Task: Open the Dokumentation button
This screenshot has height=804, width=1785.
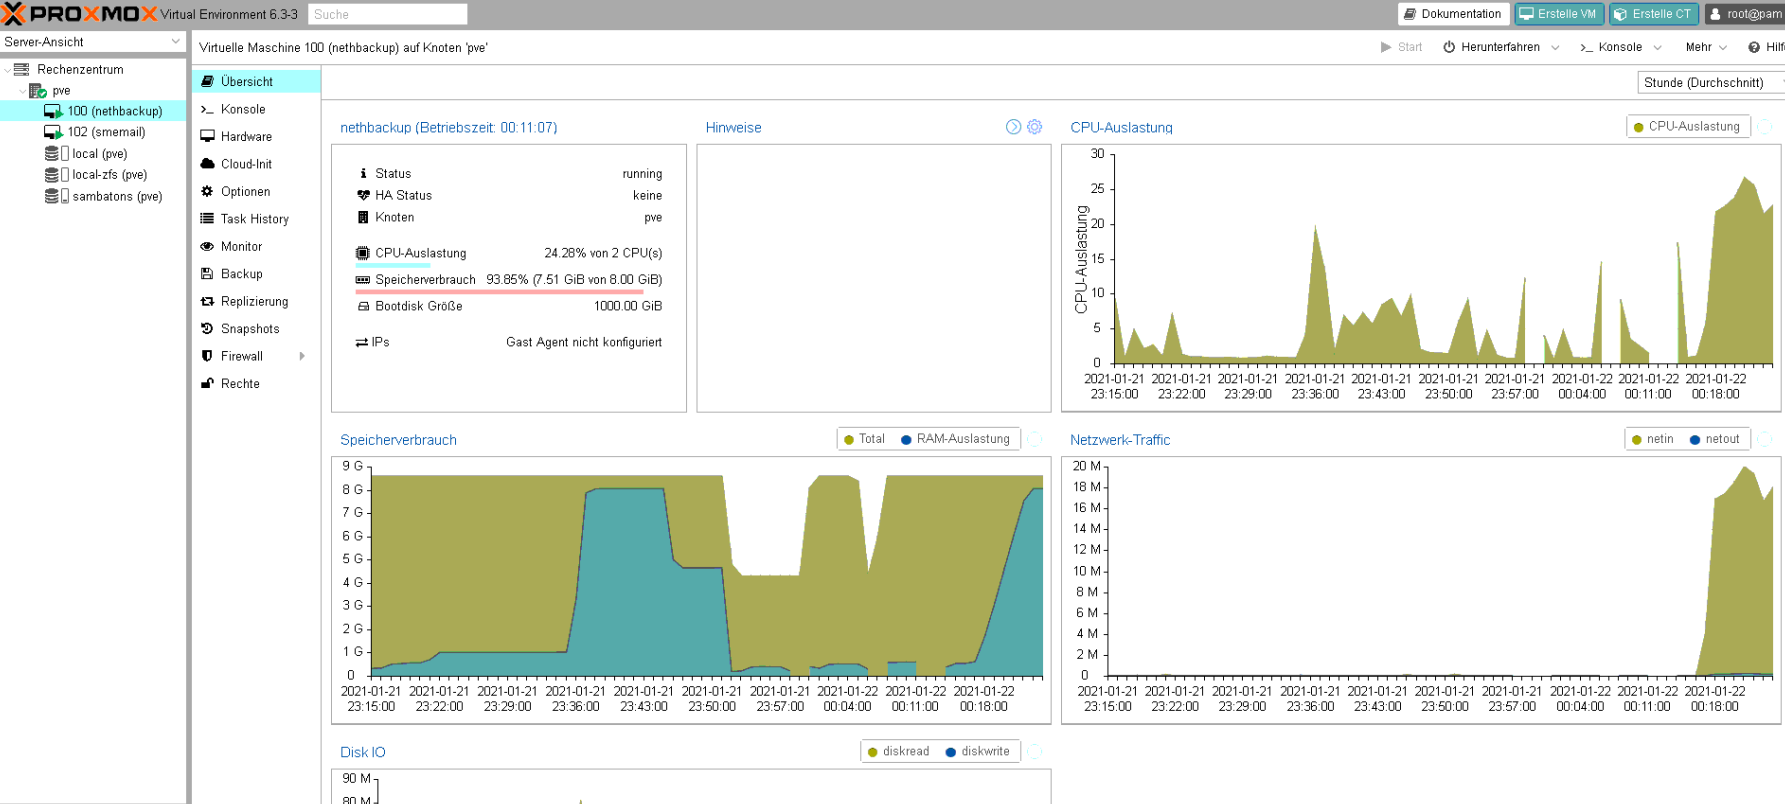Action: click(x=1452, y=14)
